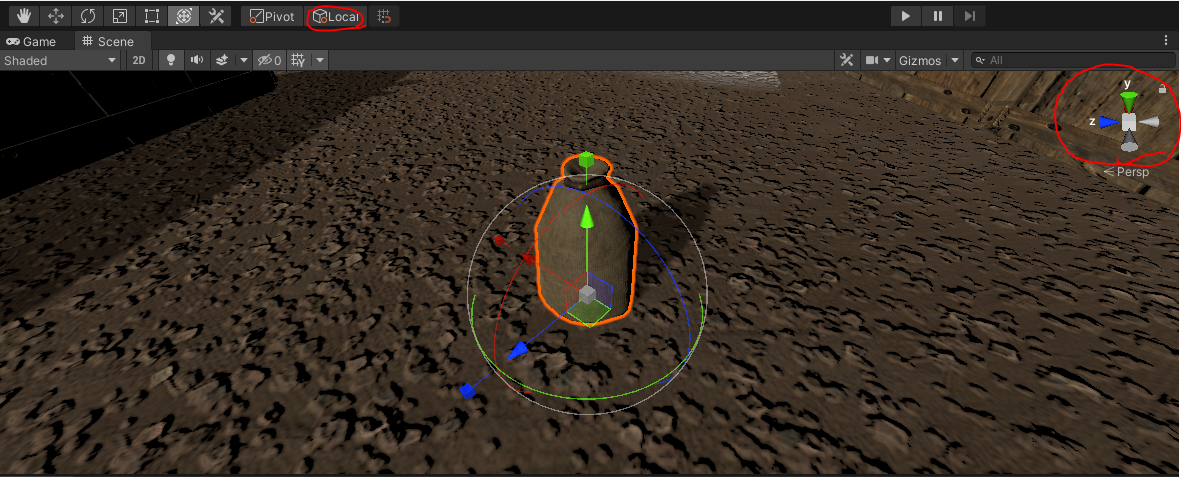The width and height of the screenshot is (1181, 477).
Task: Select the Rotate tool
Action: click(88, 16)
